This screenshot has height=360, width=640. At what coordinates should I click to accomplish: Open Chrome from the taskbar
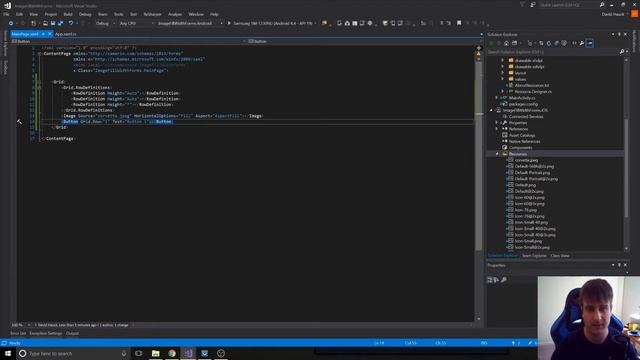pos(172,353)
